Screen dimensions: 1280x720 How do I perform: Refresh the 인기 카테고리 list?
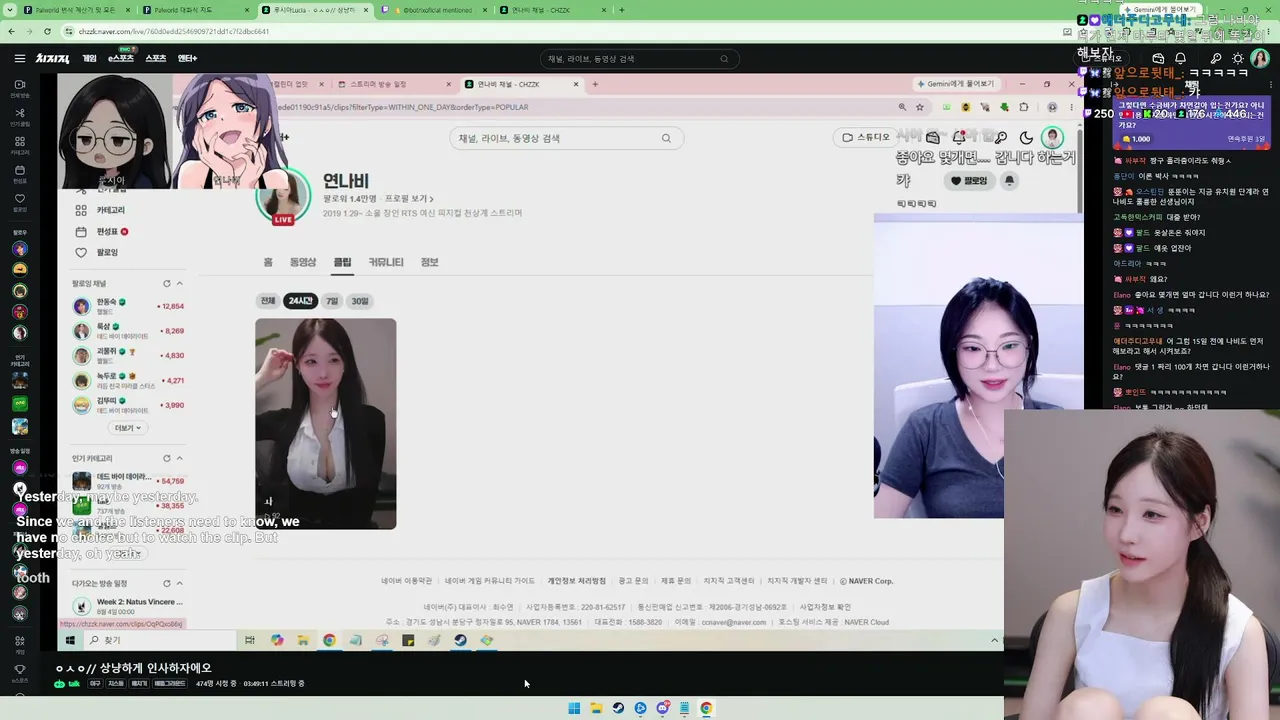[167, 458]
